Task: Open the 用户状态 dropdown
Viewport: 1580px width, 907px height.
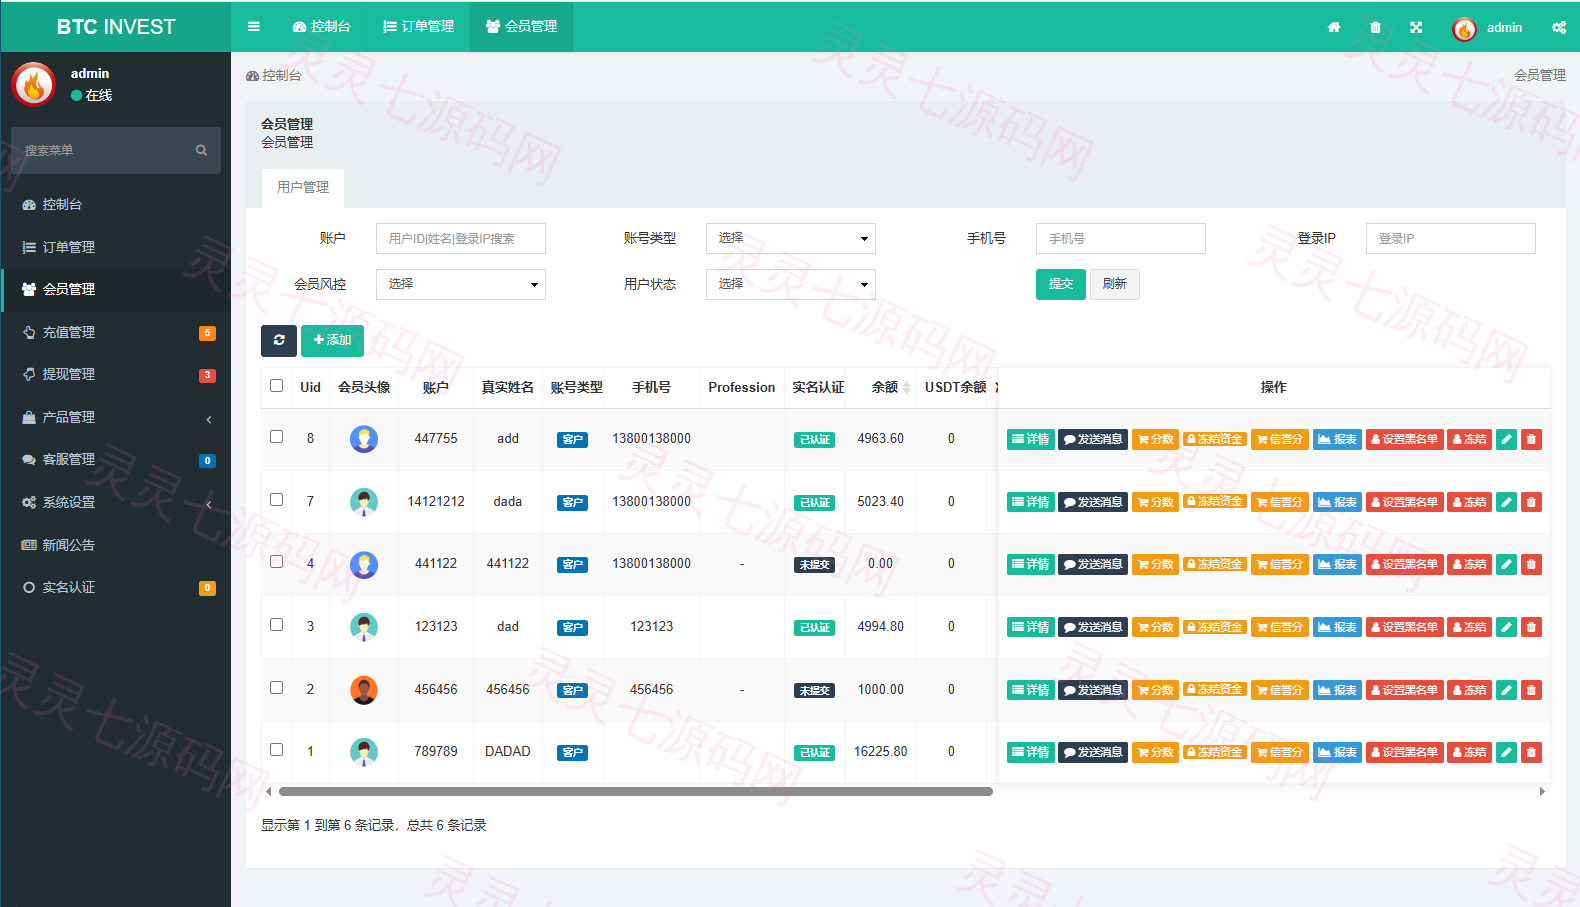Action: pos(791,284)
